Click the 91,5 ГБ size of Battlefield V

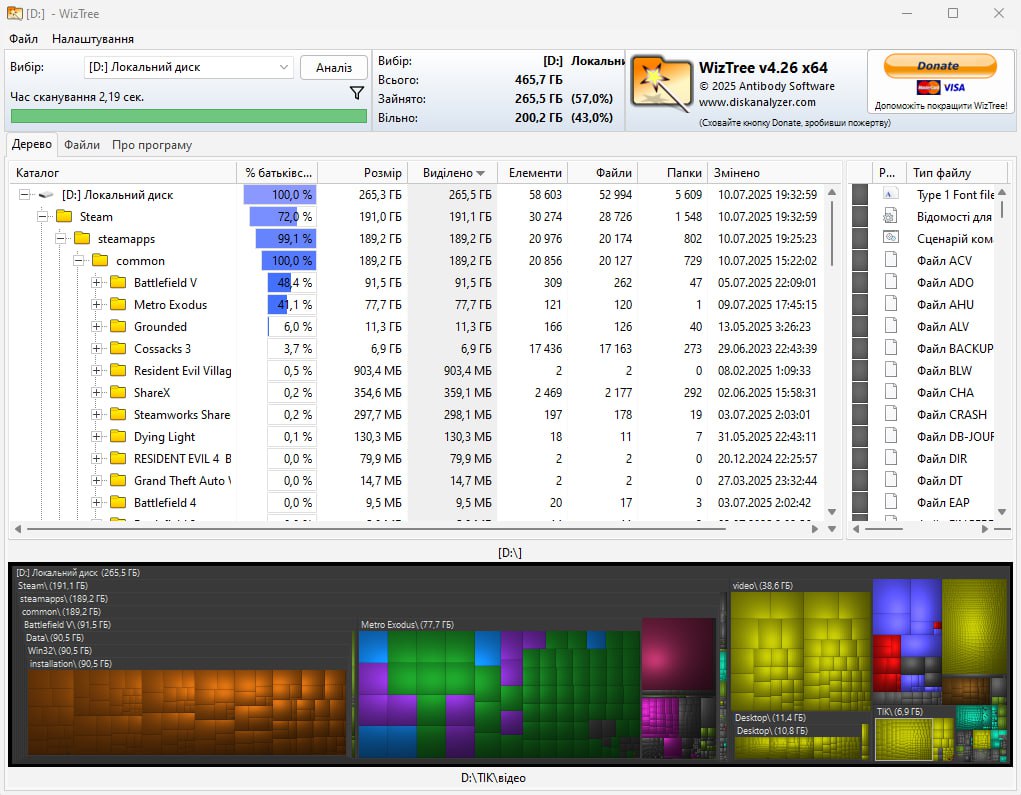[x=383, y=283]
